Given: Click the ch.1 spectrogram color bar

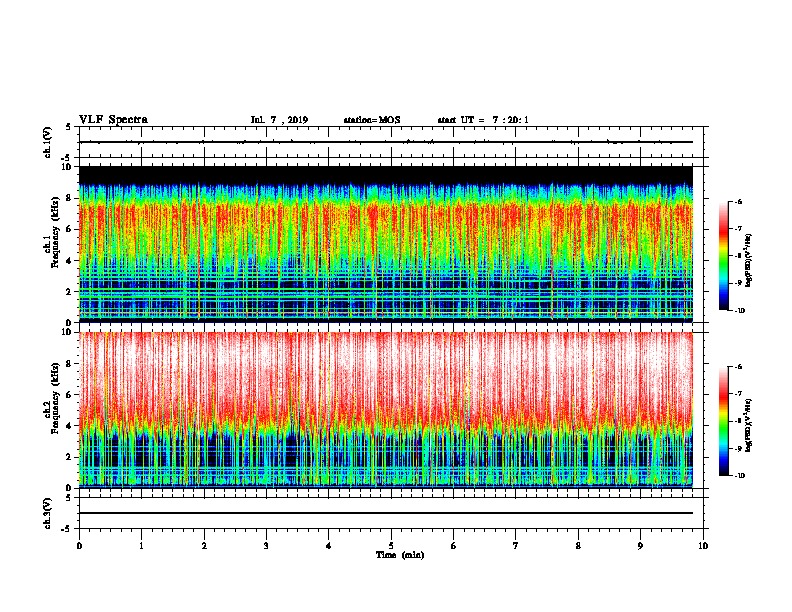Looking at the screenshot, I should point(723,256).
